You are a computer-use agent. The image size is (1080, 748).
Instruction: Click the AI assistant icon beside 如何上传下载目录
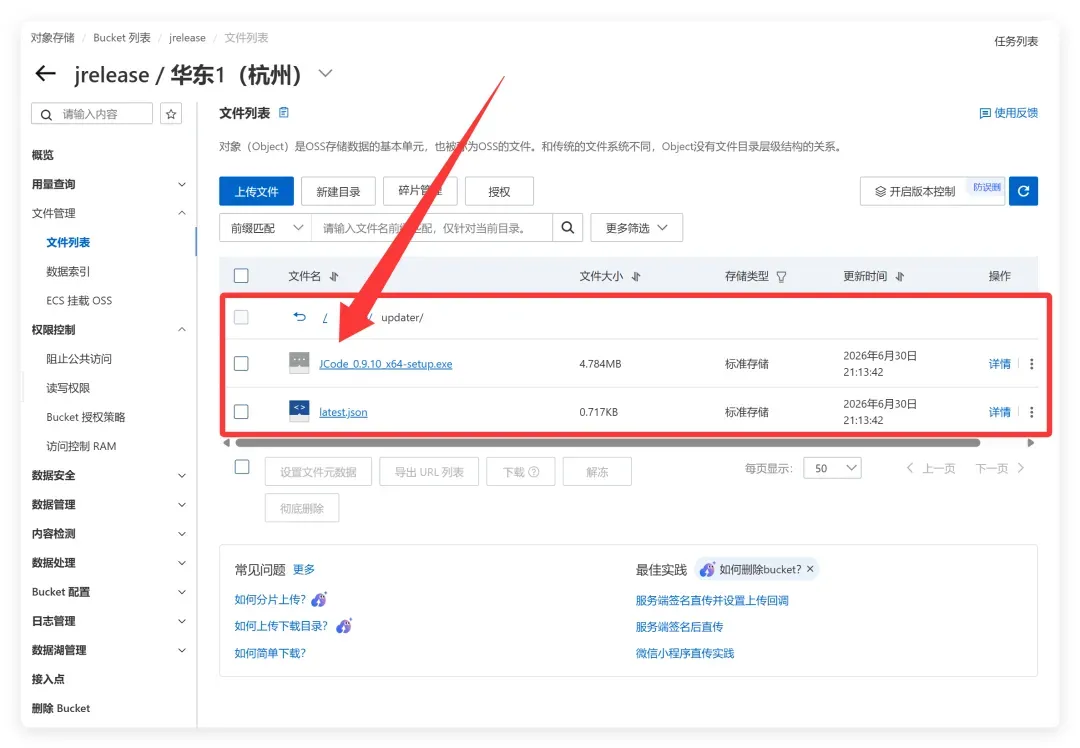click(x=344, y=625)
